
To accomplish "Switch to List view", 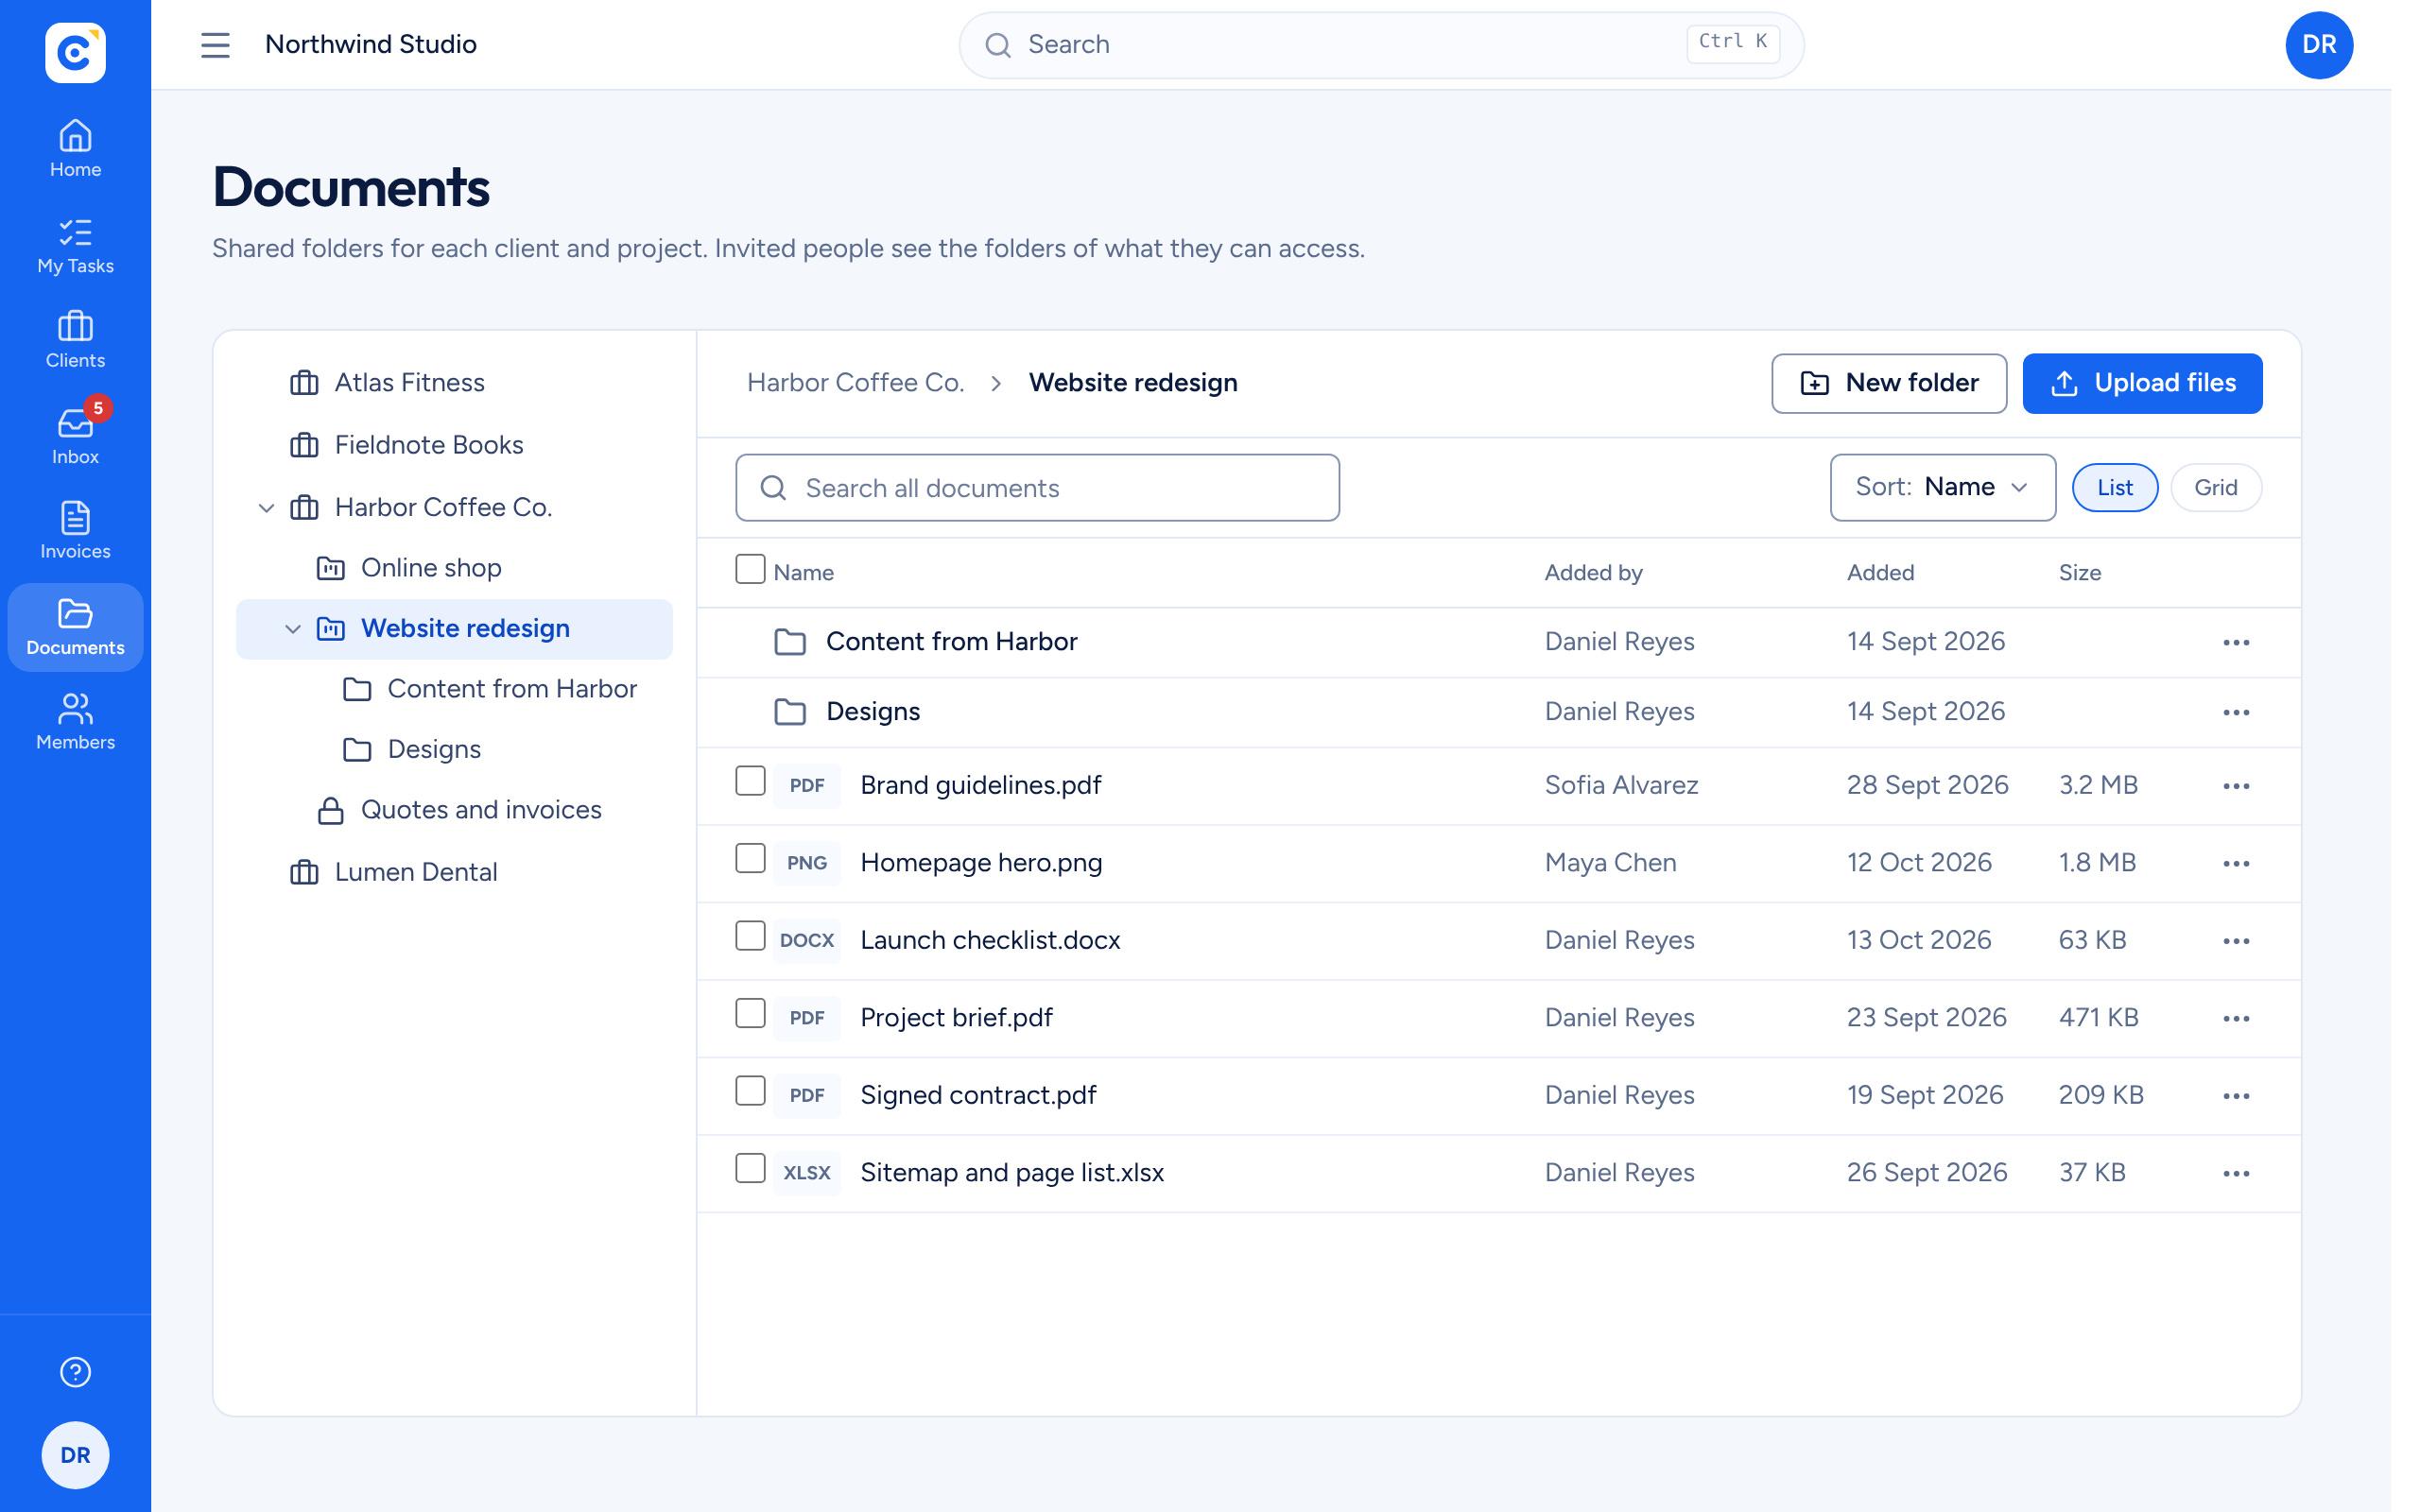I will pyautogui.click(x=2114, y=488).
